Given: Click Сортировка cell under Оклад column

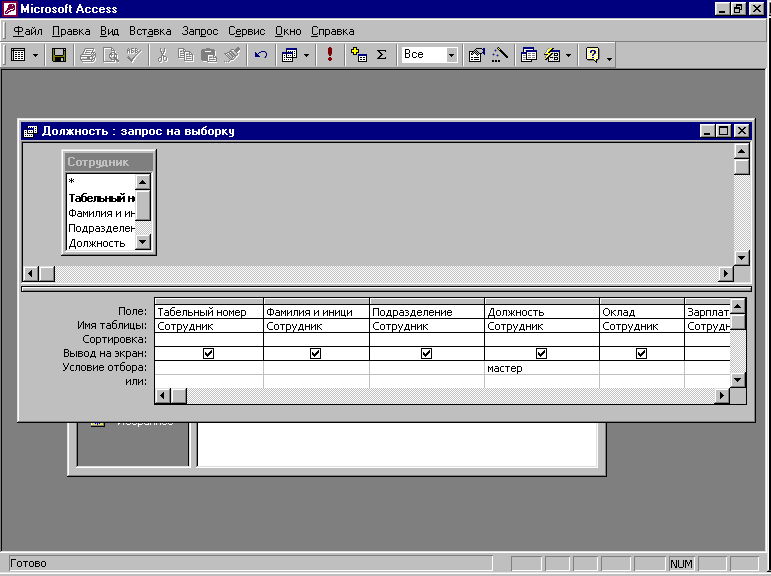Looking at the screenshot, I should tap(642, 339).
